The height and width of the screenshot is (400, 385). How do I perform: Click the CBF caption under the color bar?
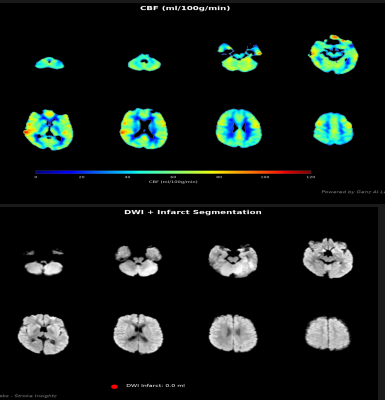(x=173, y=182)
